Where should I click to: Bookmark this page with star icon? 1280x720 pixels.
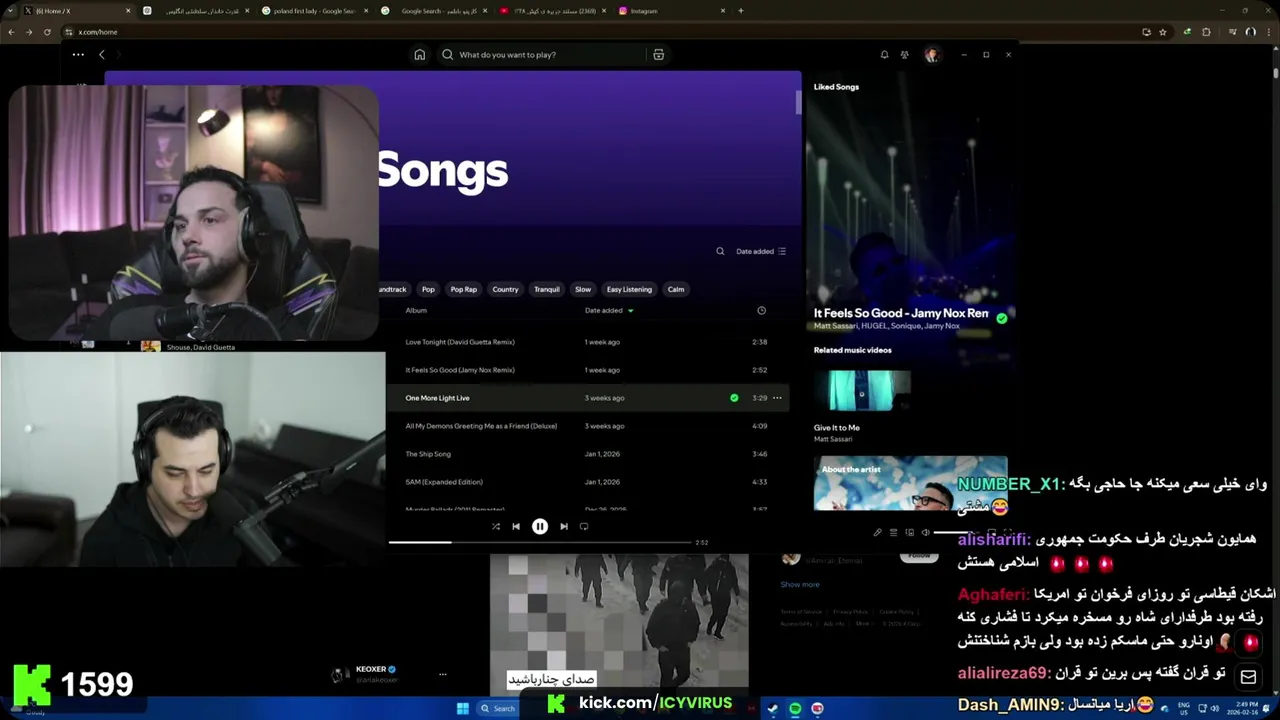click(x=1163, y=32)
